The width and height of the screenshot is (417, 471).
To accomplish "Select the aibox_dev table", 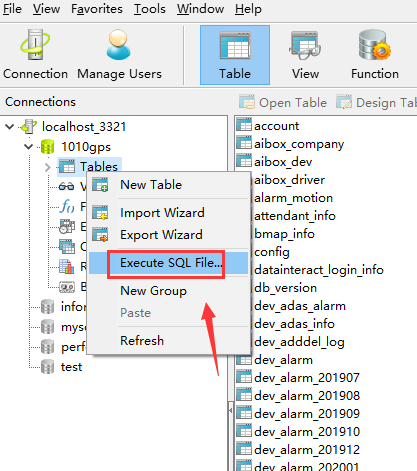I will [283, 162].
